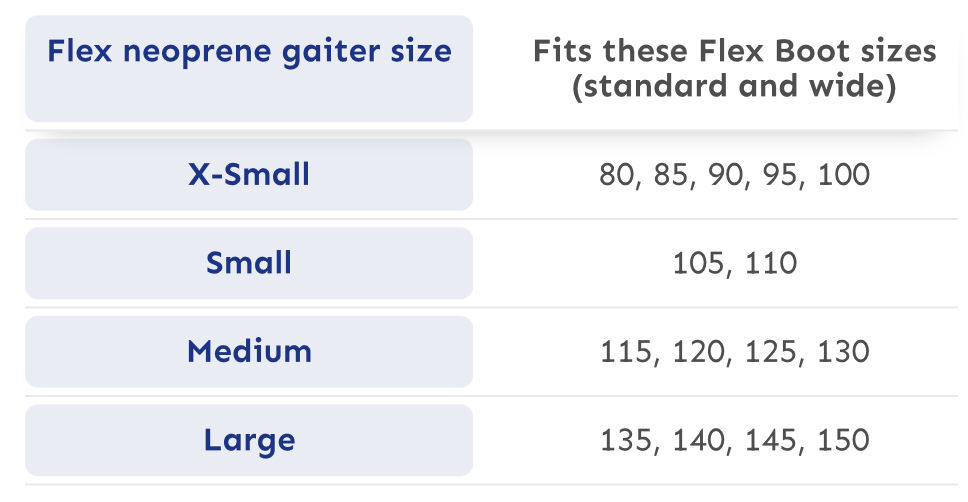The image size is (968, 502).
Task: Pick the Large gaiter size cell
Action: 249,440
